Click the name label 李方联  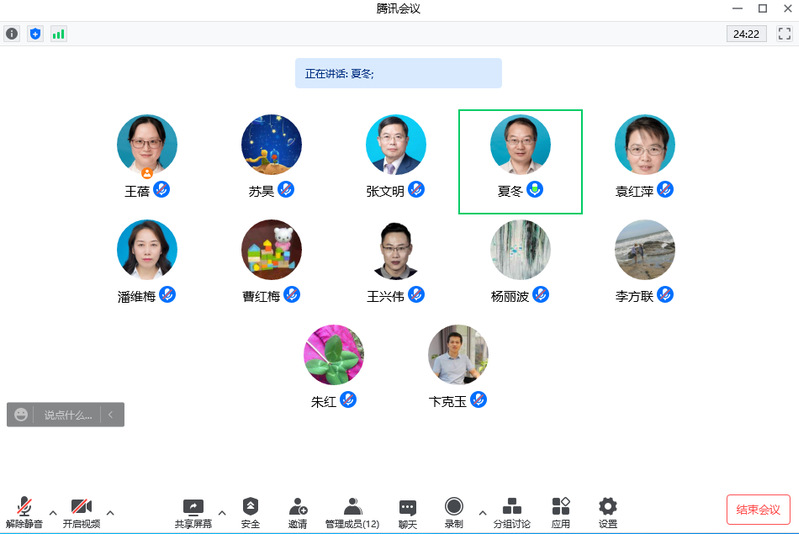(x=634, y=296)
